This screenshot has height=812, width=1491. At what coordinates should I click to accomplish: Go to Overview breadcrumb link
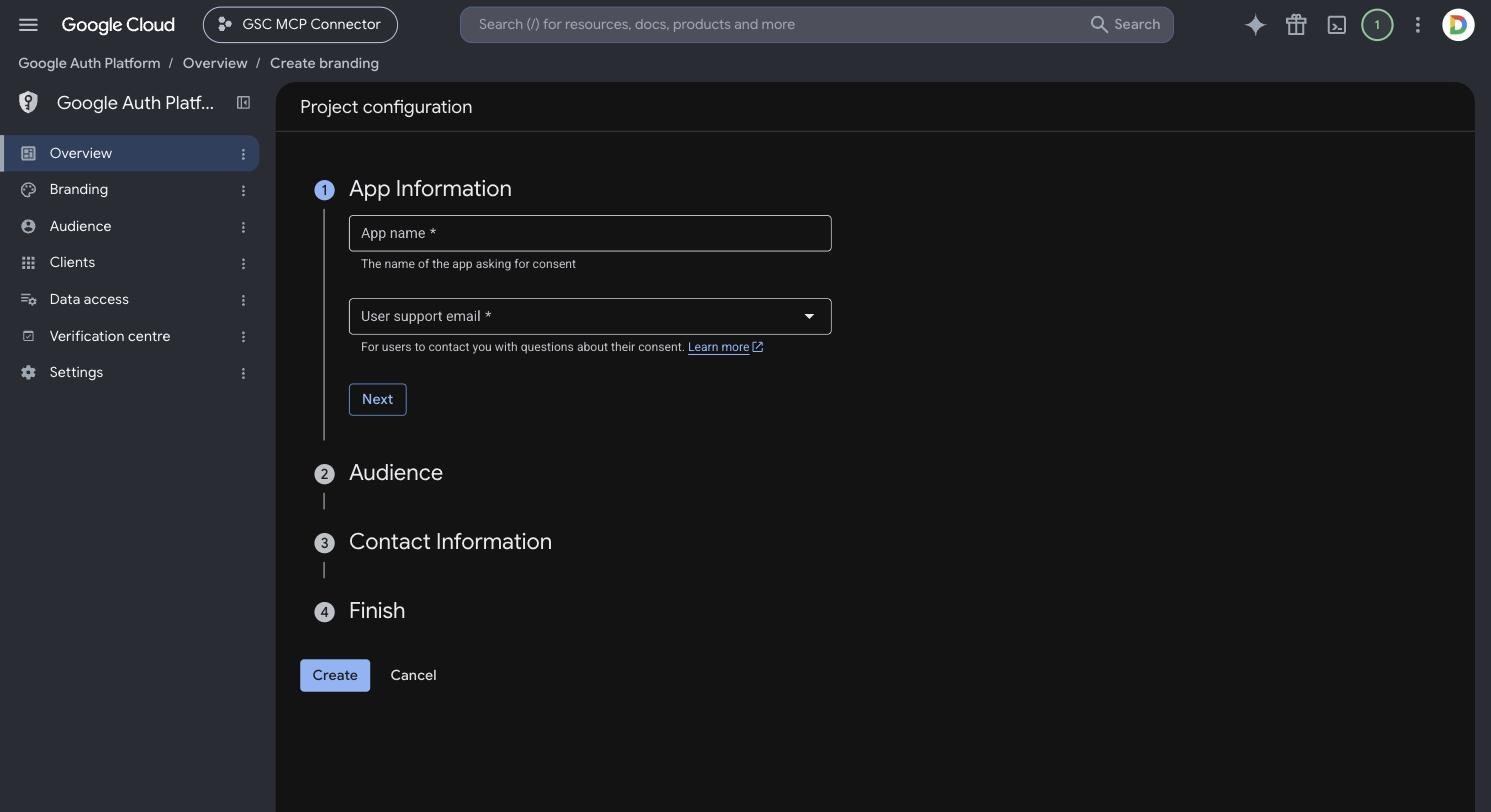pyautogui.click(x=215, y=63)
